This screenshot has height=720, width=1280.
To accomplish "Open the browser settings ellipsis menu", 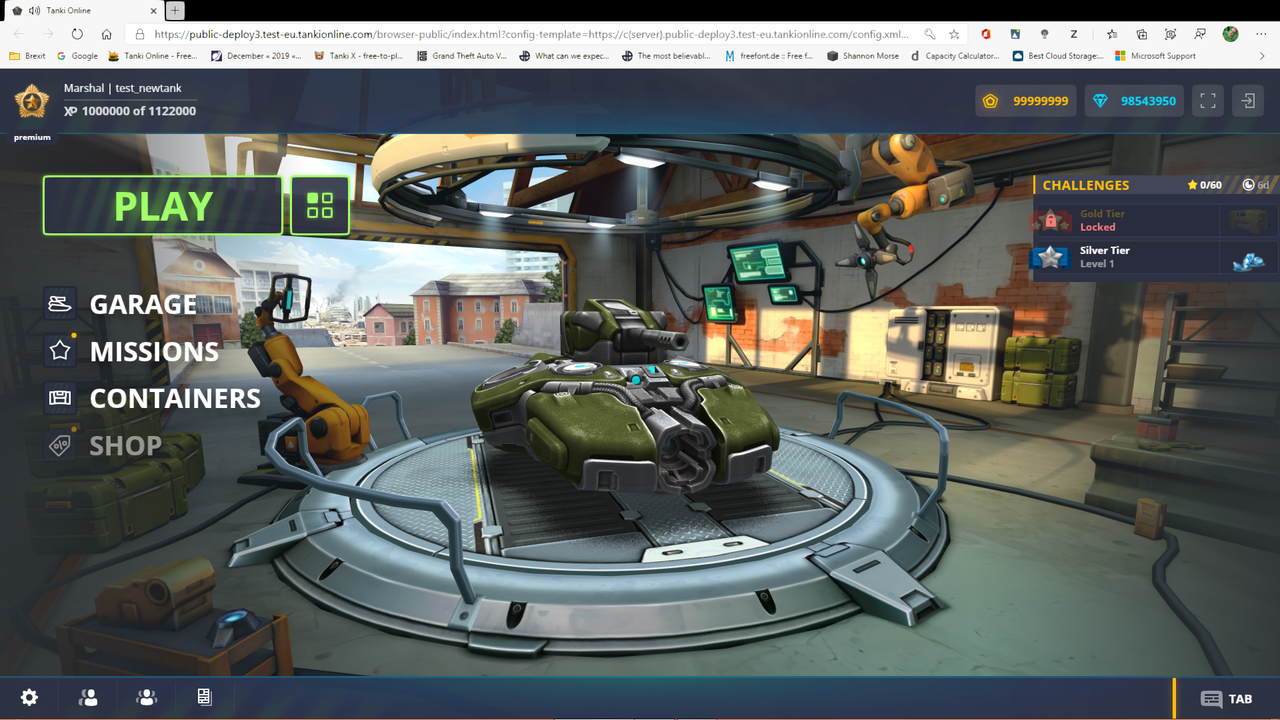I will (x=1262, y=34).
